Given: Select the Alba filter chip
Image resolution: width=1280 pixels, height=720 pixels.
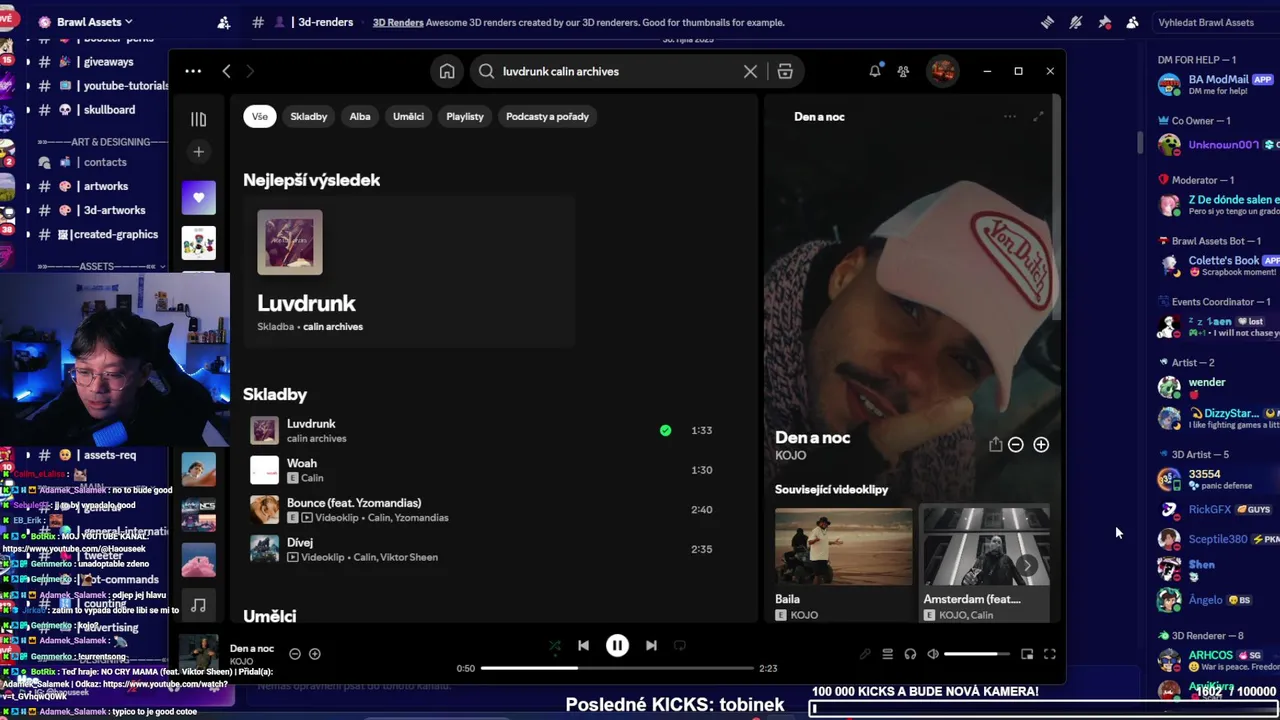Looking at the screenshot, I should (x=360, y=116).
